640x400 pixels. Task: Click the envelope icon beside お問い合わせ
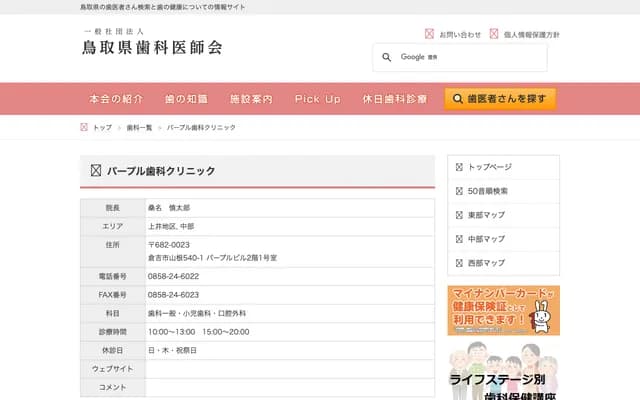click(429, 34)
